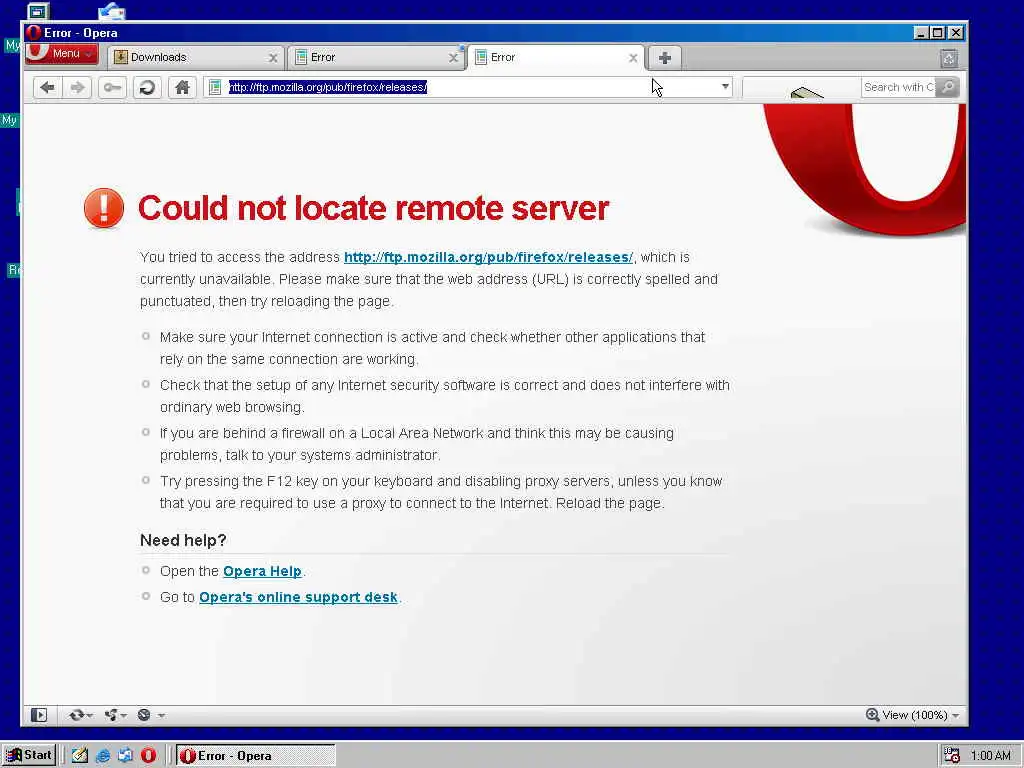
Task: Launch Internet Explorer from Quick Launch
Action: click(103, 756)
